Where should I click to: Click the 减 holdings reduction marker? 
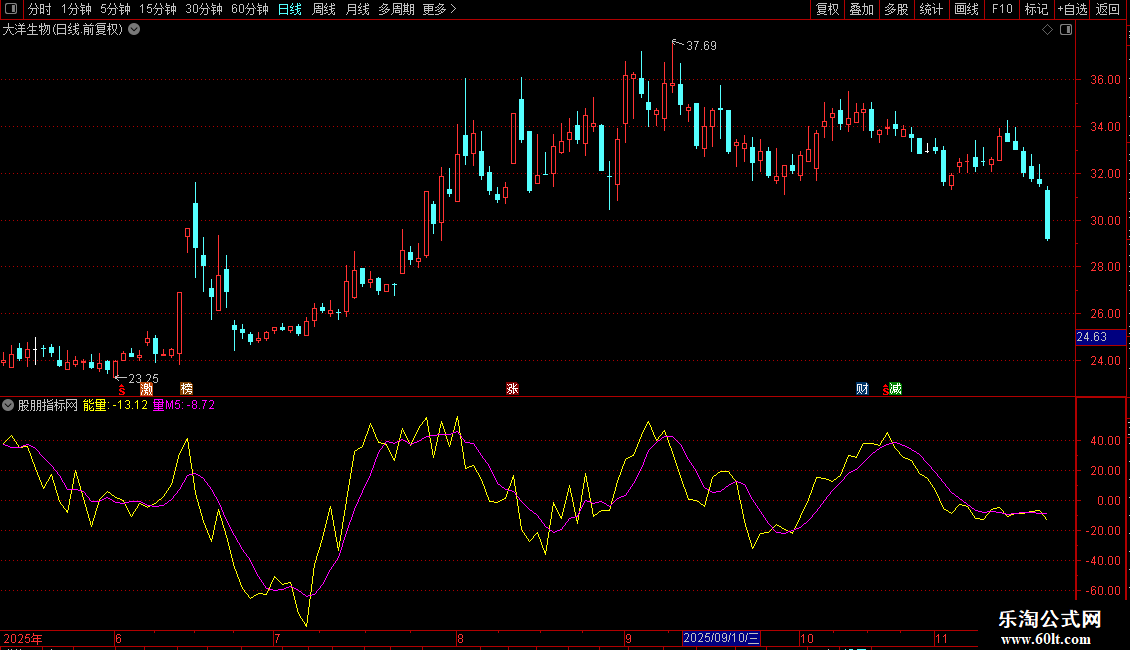point(895,389)
